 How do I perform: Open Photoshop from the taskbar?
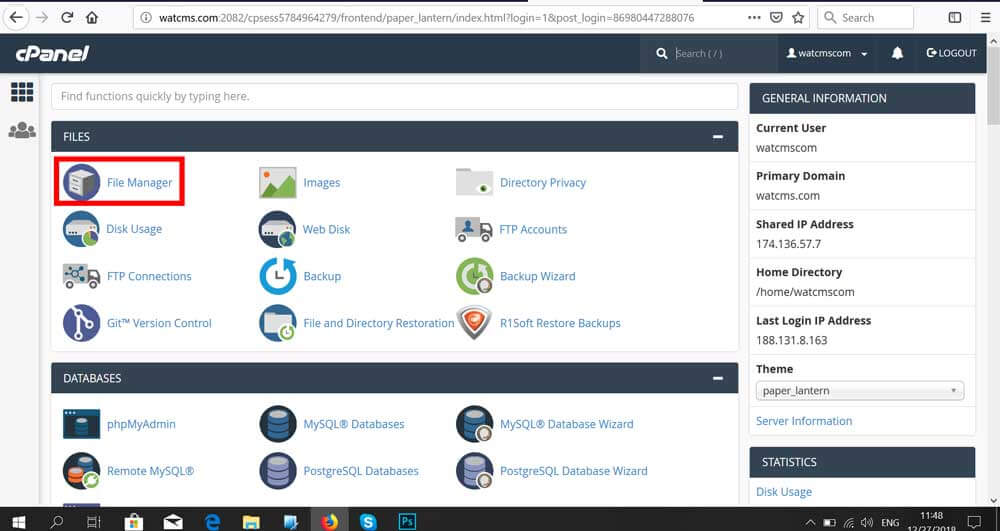407,522
